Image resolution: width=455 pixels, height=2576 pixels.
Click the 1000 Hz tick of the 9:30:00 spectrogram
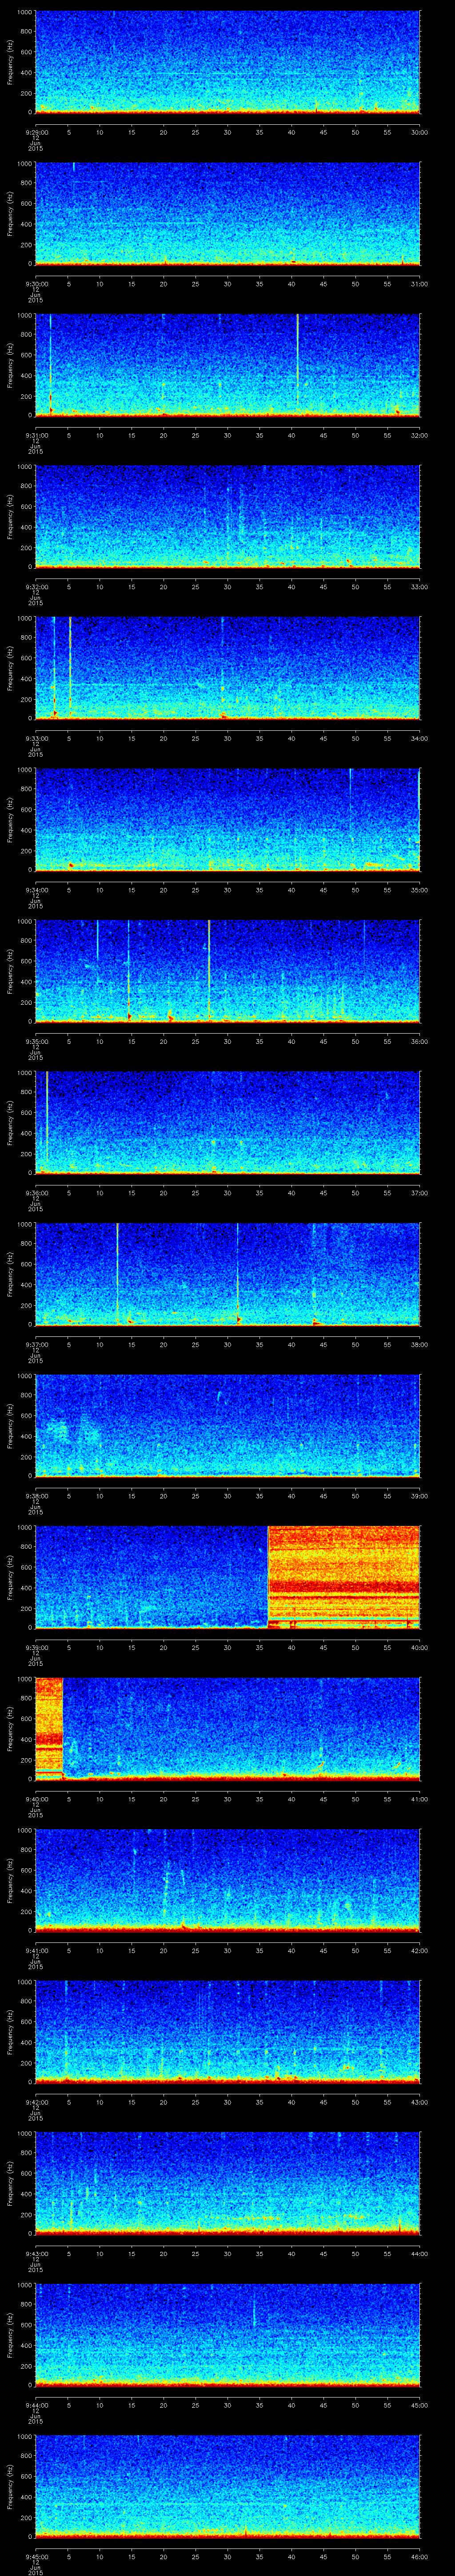(x=24, y=164)
